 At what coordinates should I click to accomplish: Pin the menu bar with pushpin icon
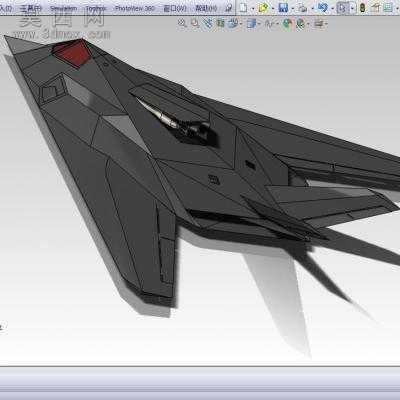tap(229, 8)
